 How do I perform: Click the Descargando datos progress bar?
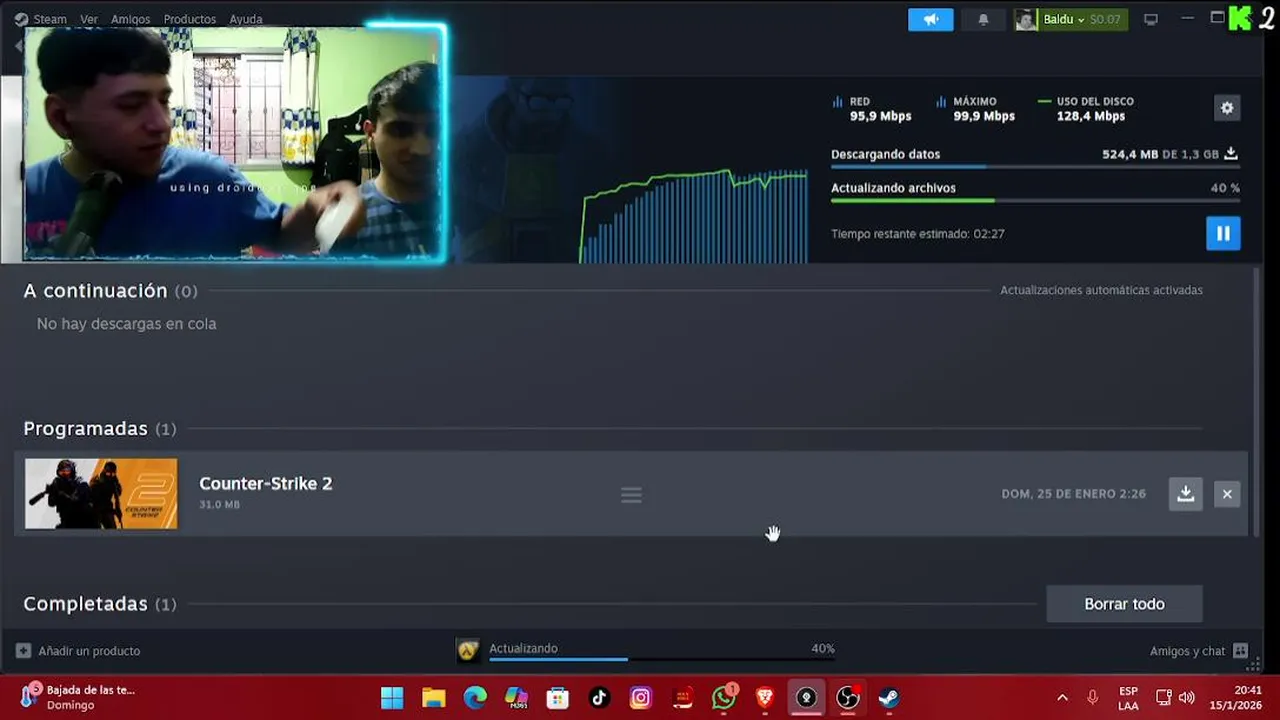click(x=1035, y=167)
